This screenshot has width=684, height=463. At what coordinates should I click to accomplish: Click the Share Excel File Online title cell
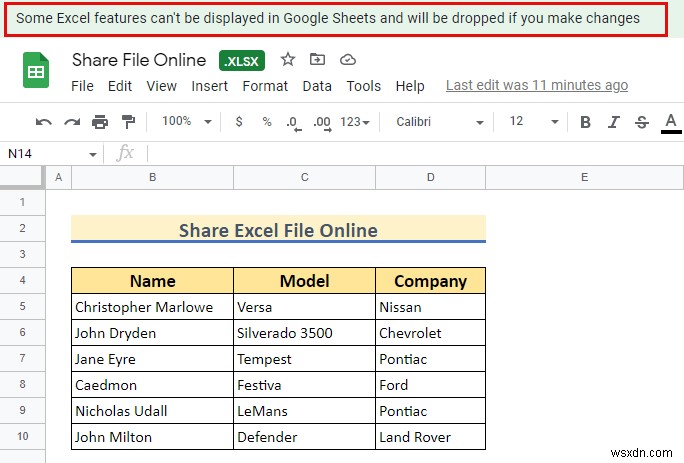(278, 229)
